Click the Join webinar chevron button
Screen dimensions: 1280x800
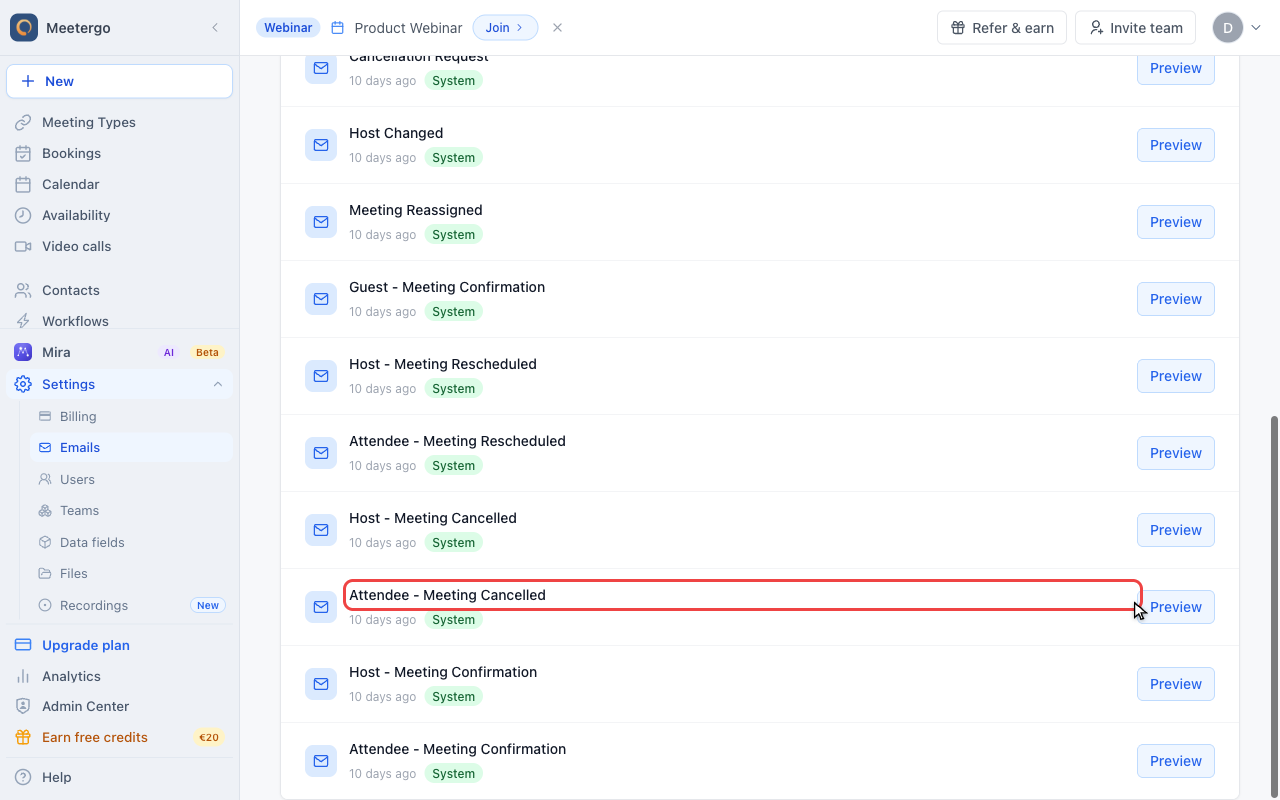pos(505,28)
